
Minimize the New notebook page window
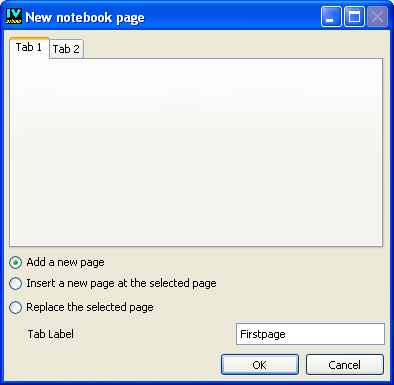click(331, 16)
